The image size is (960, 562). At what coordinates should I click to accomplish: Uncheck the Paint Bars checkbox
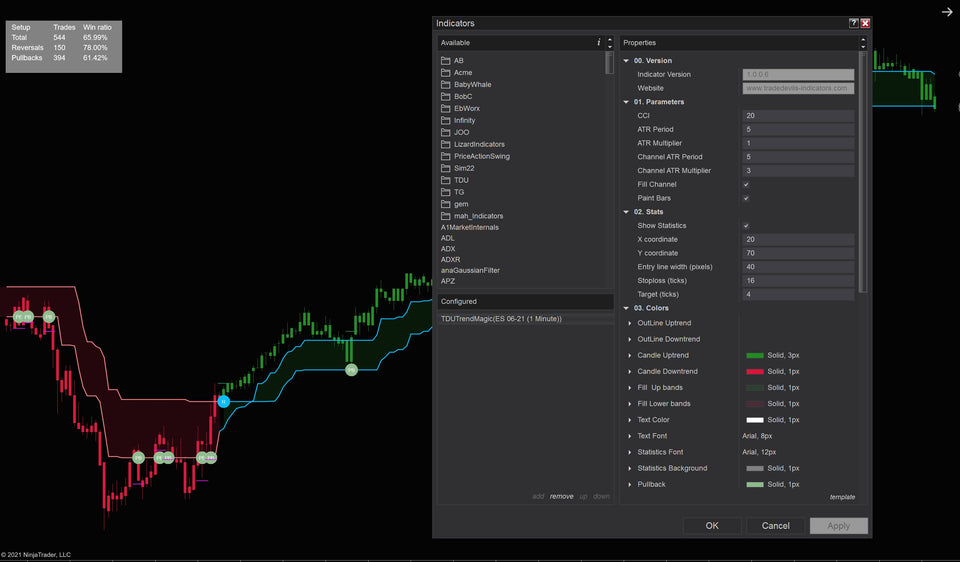(x=746, y=199)
